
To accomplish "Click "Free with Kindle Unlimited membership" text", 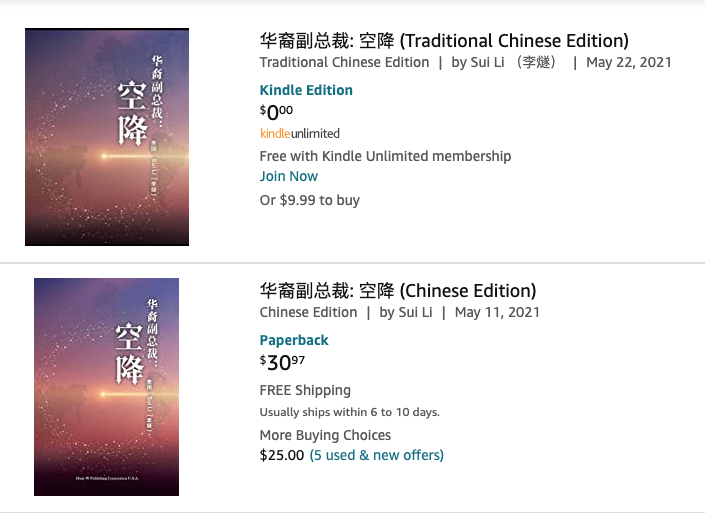I will point(385,156).
